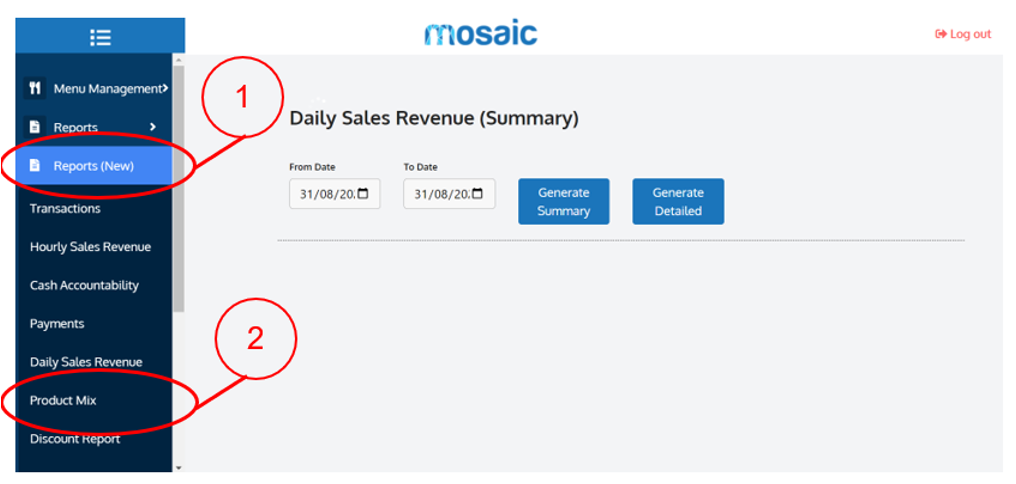
Task: Click the To Date input field
Action: click(x=449, y=194)
